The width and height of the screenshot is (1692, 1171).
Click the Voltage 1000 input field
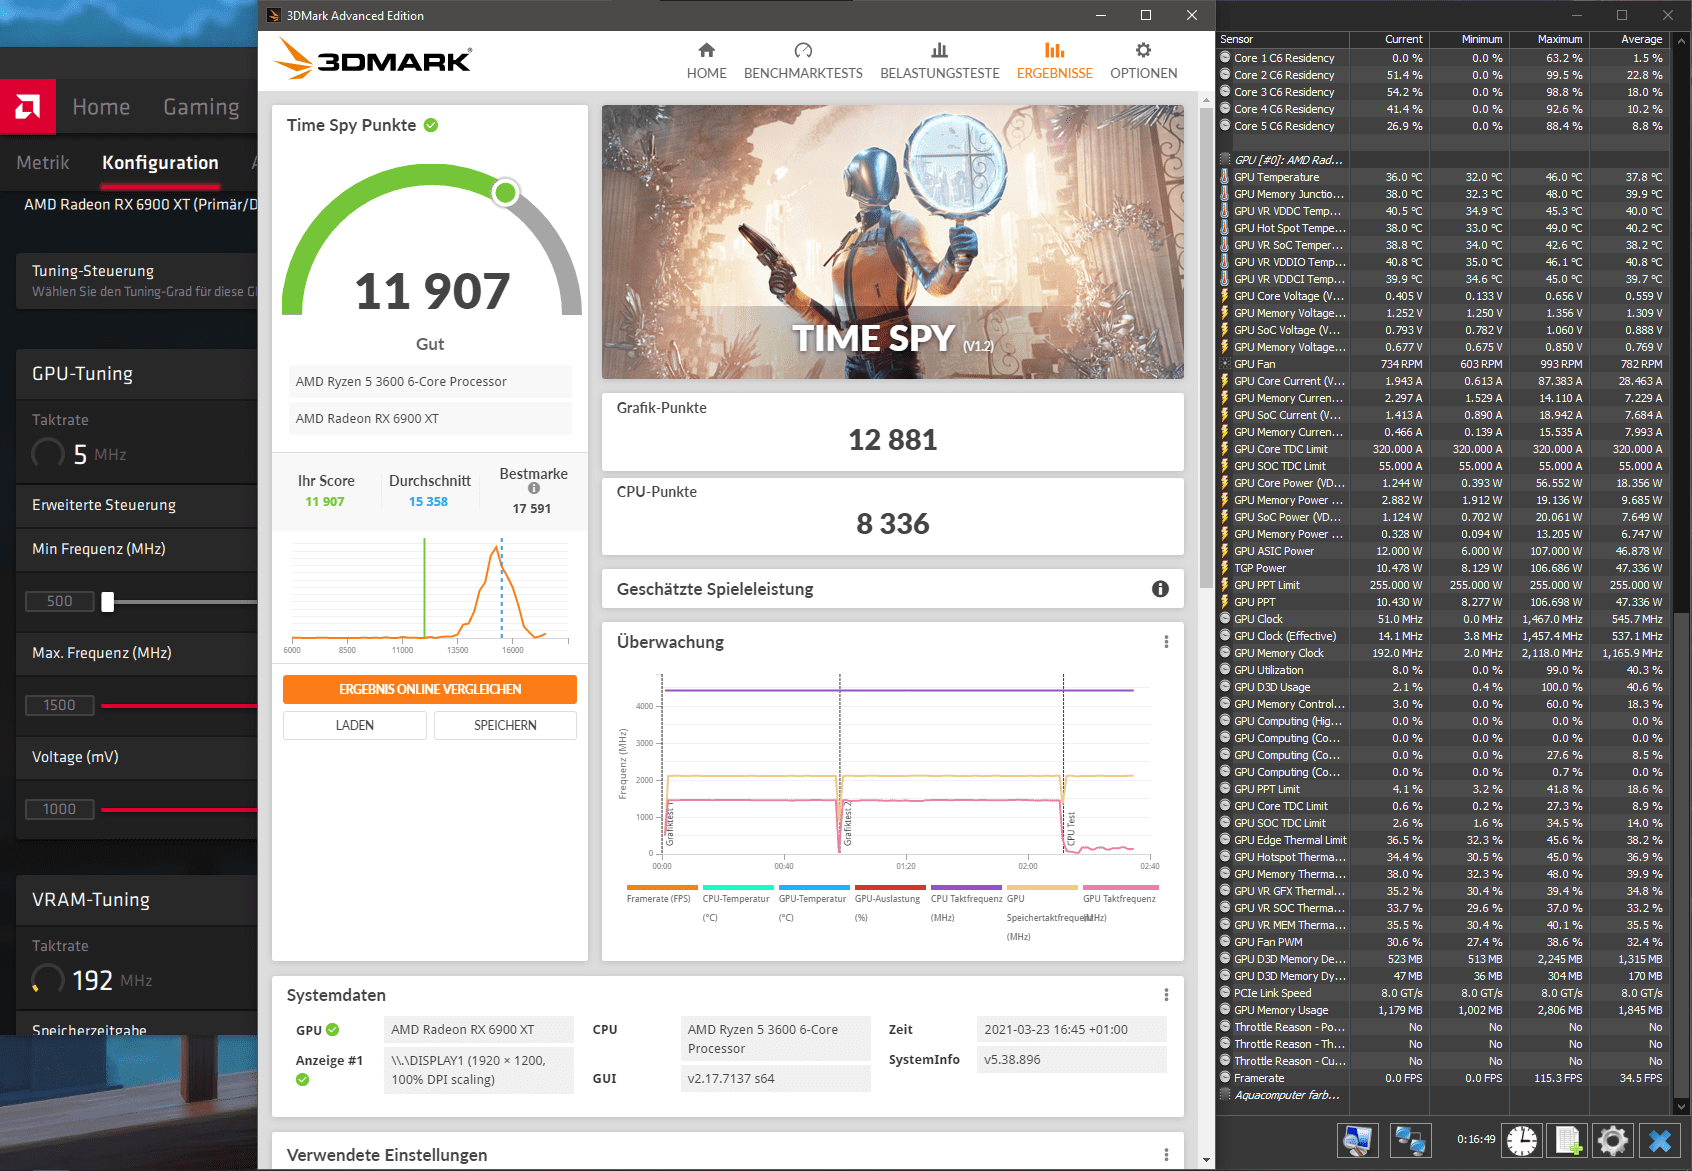tap(60, 809)
